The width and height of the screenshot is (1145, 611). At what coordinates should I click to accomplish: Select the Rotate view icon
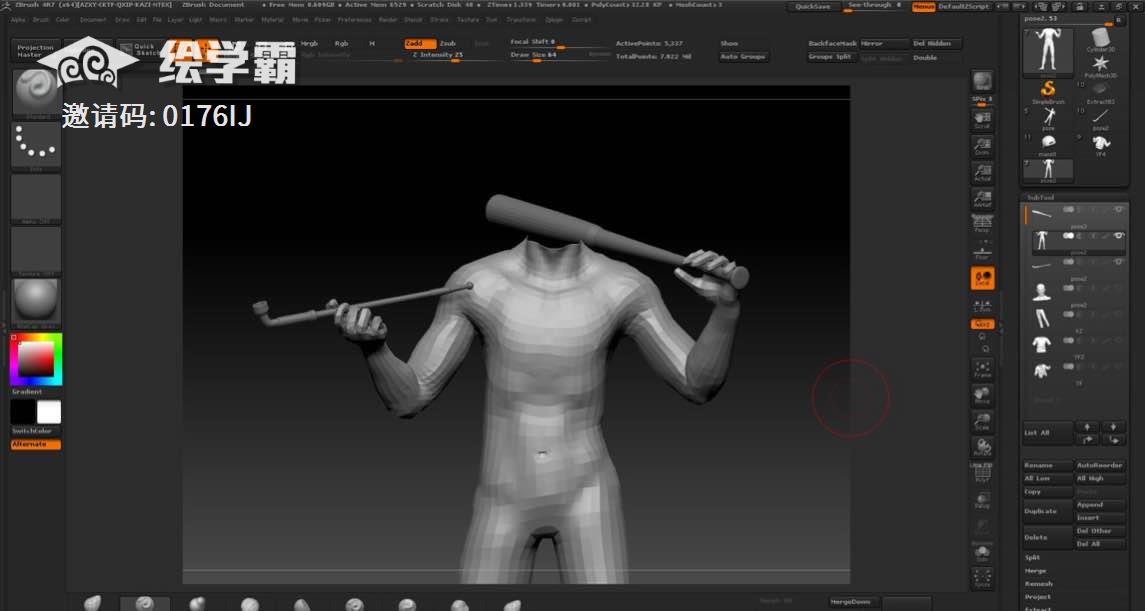982,447
